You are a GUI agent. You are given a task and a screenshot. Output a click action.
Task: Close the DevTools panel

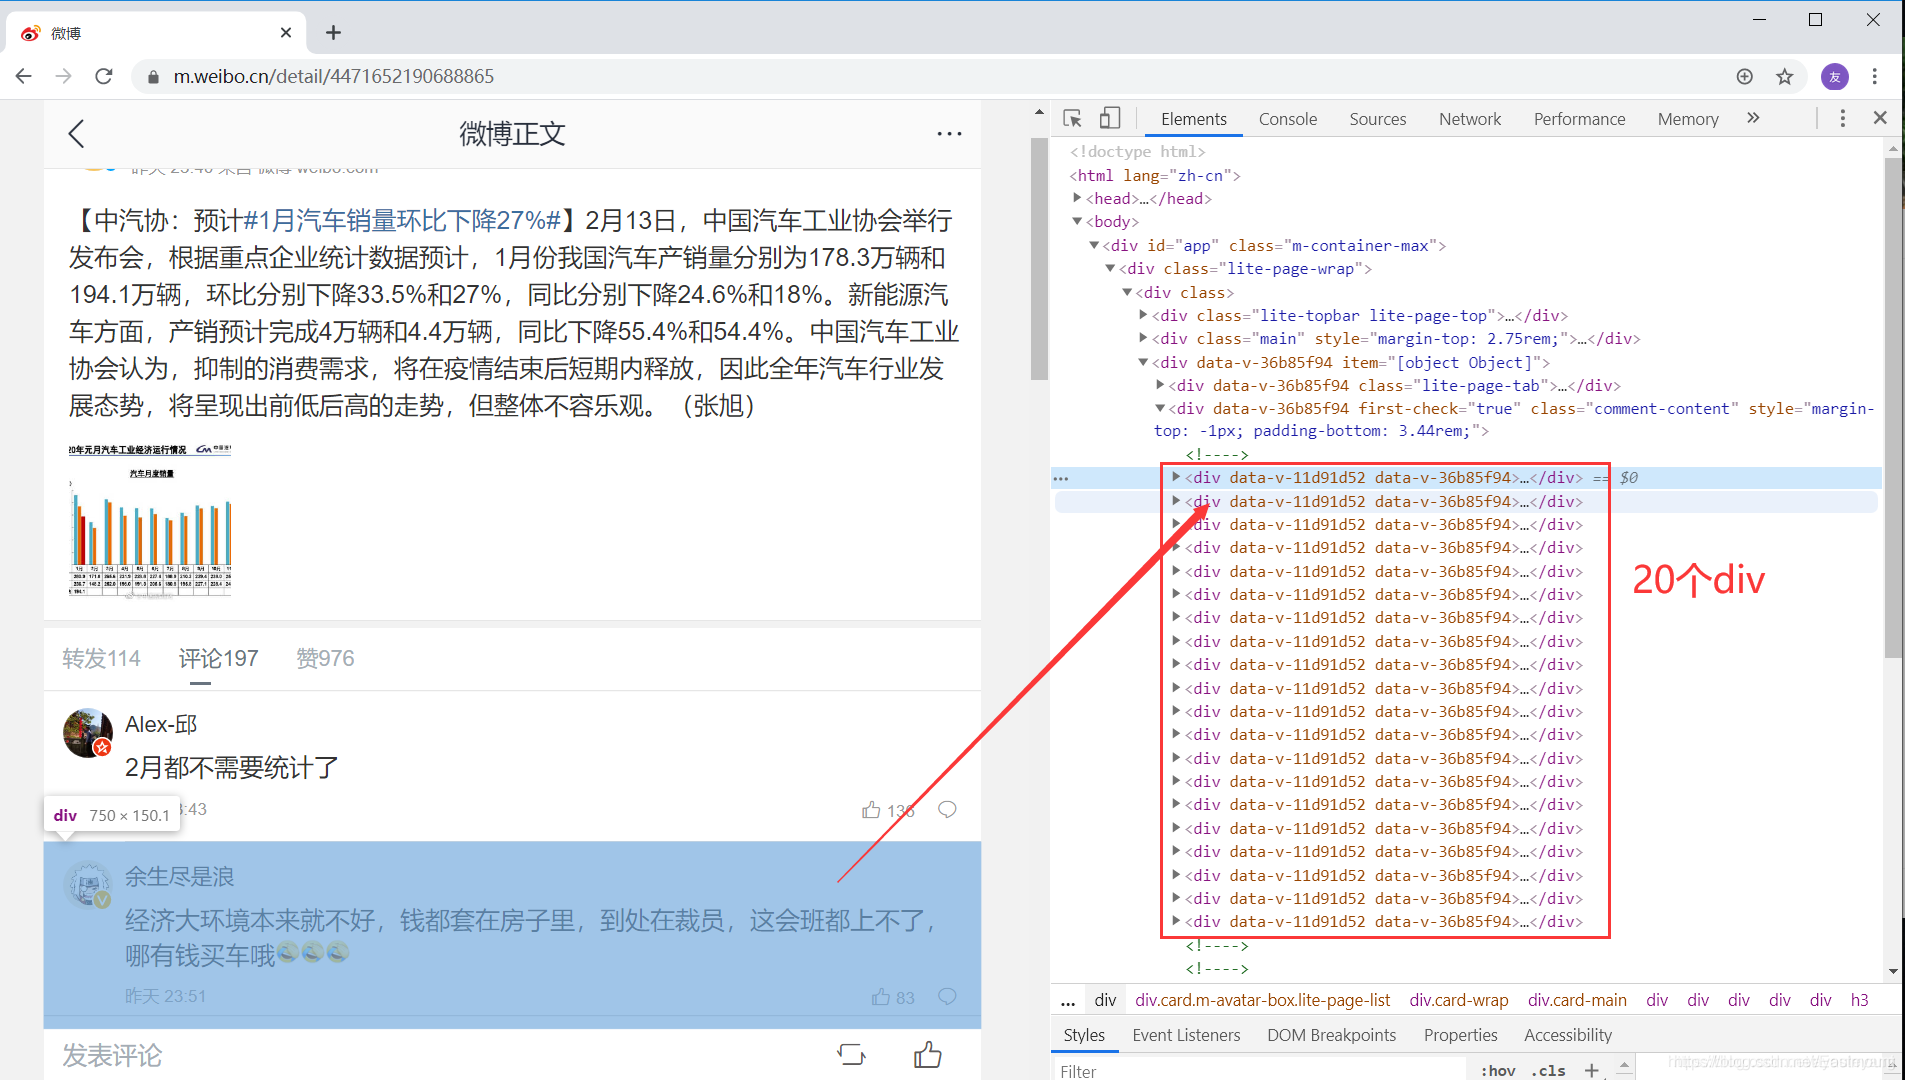click(1880, 118)
